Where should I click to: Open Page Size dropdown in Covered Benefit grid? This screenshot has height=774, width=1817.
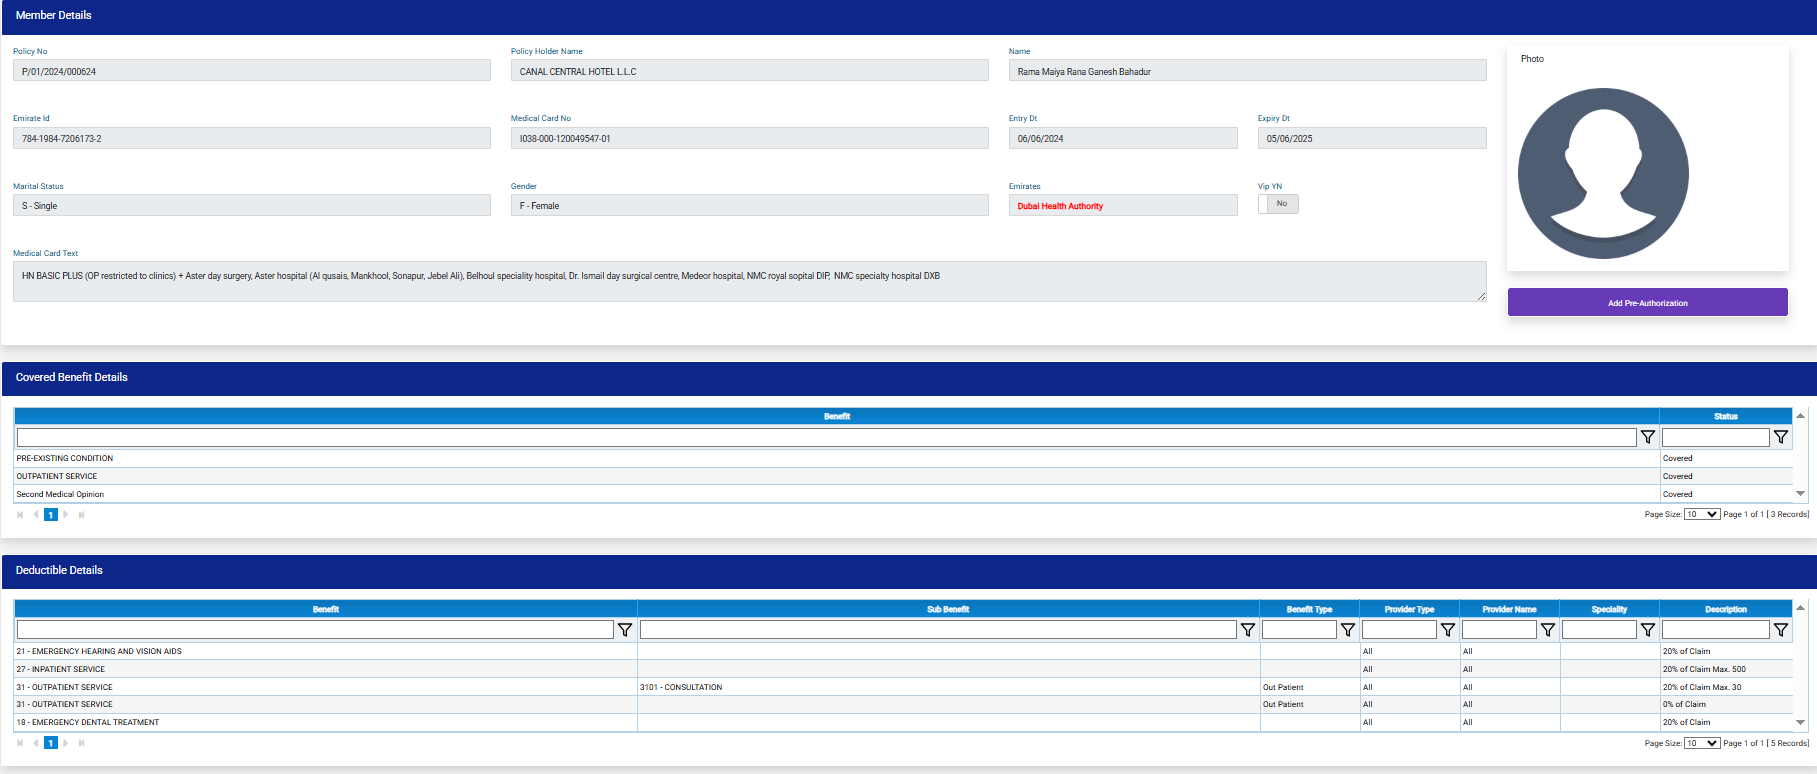point(1701,515)
